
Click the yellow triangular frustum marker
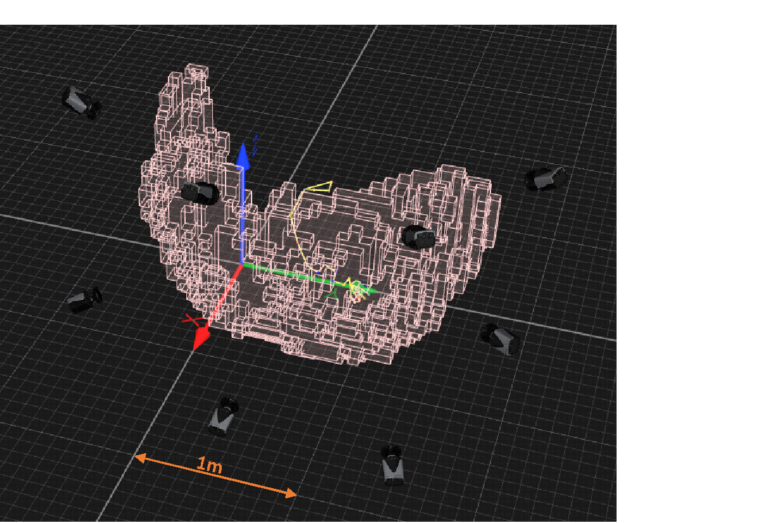(319, 187)
